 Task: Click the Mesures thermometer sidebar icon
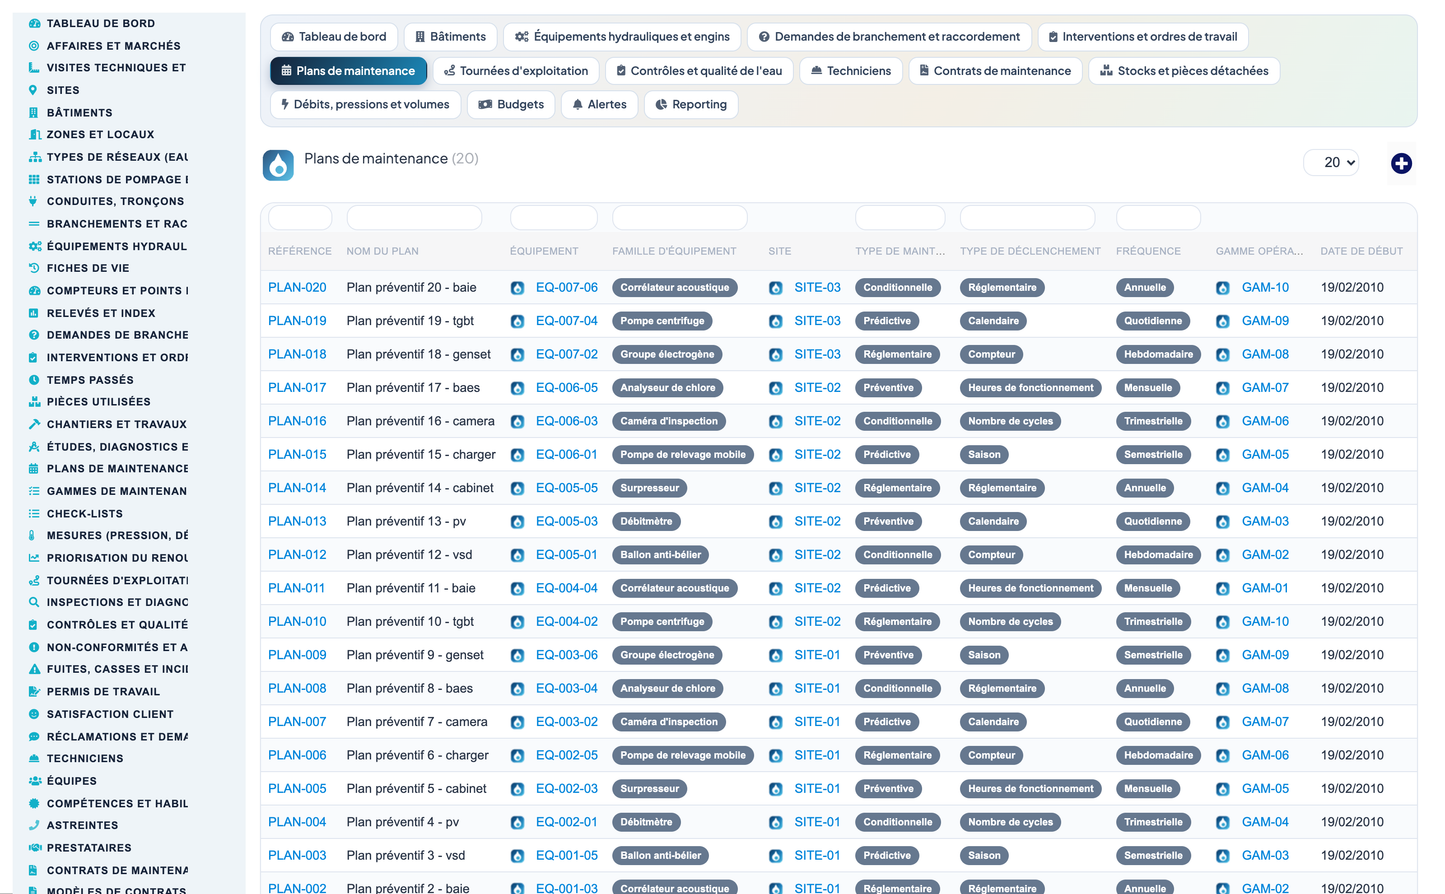pos(34,535)
